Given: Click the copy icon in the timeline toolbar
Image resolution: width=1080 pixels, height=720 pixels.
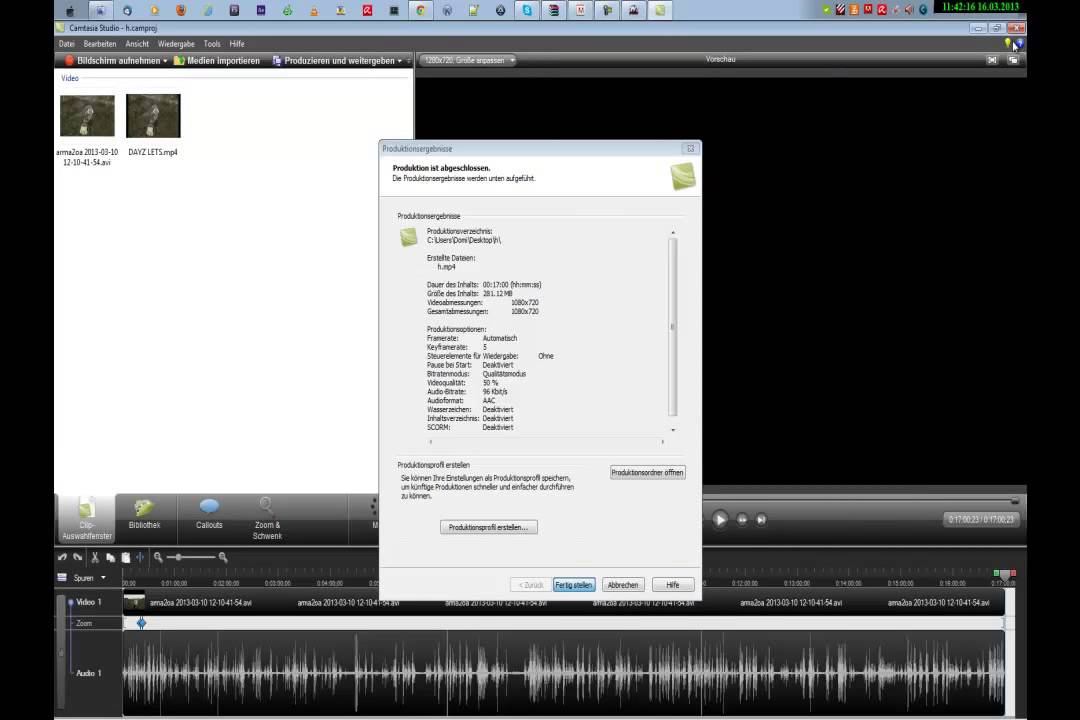Looking at the screenshot, I should click(110, 557).
